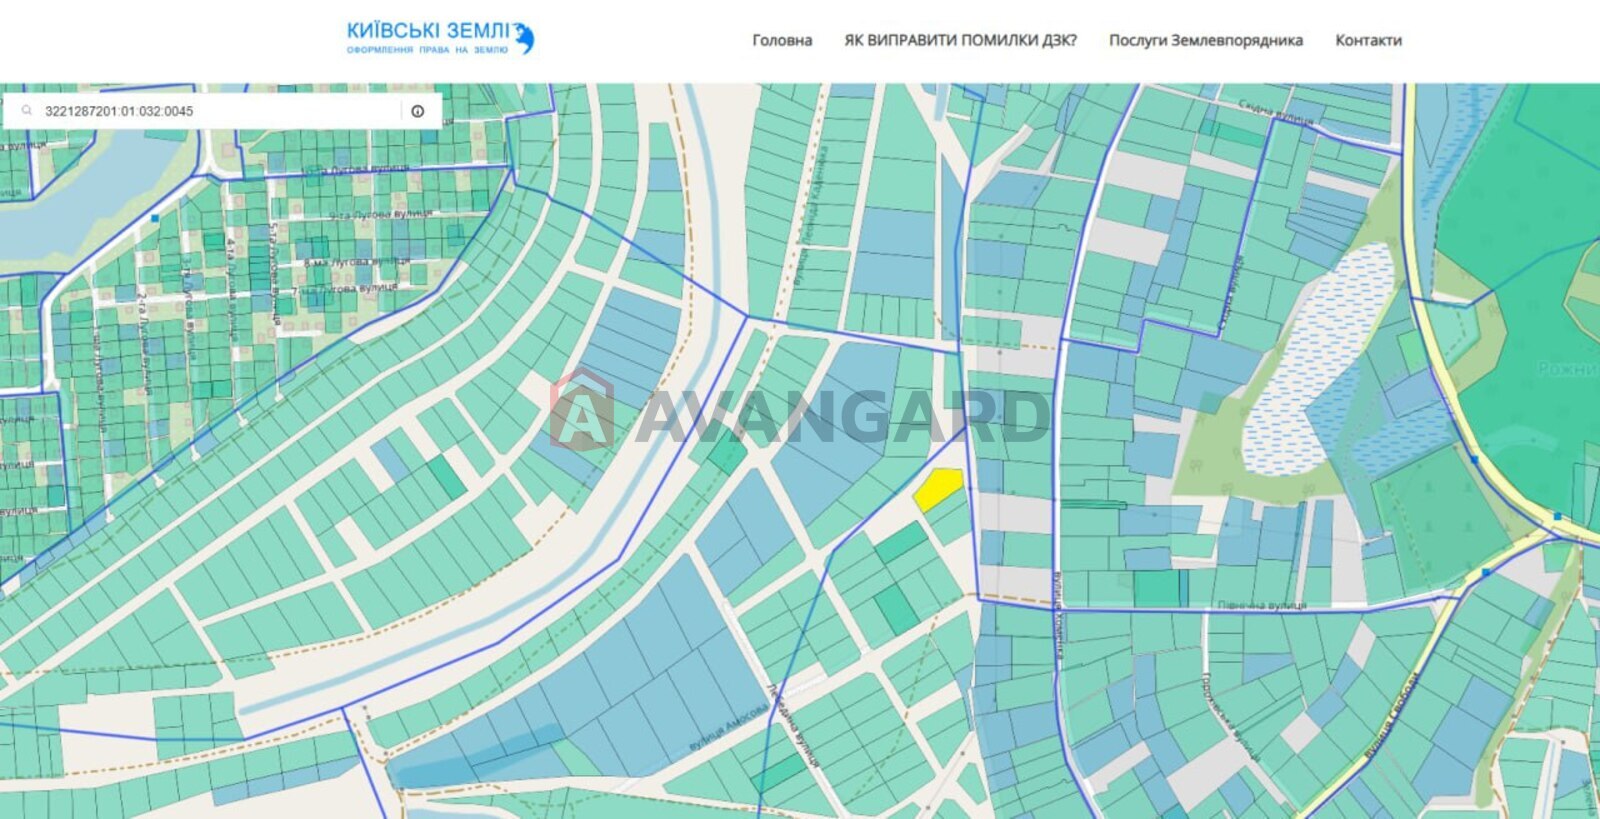The width and height of the screenshot is (1600, 819).
Task: Select the yellow highlighted land parcel
Action: coord(938,488)
